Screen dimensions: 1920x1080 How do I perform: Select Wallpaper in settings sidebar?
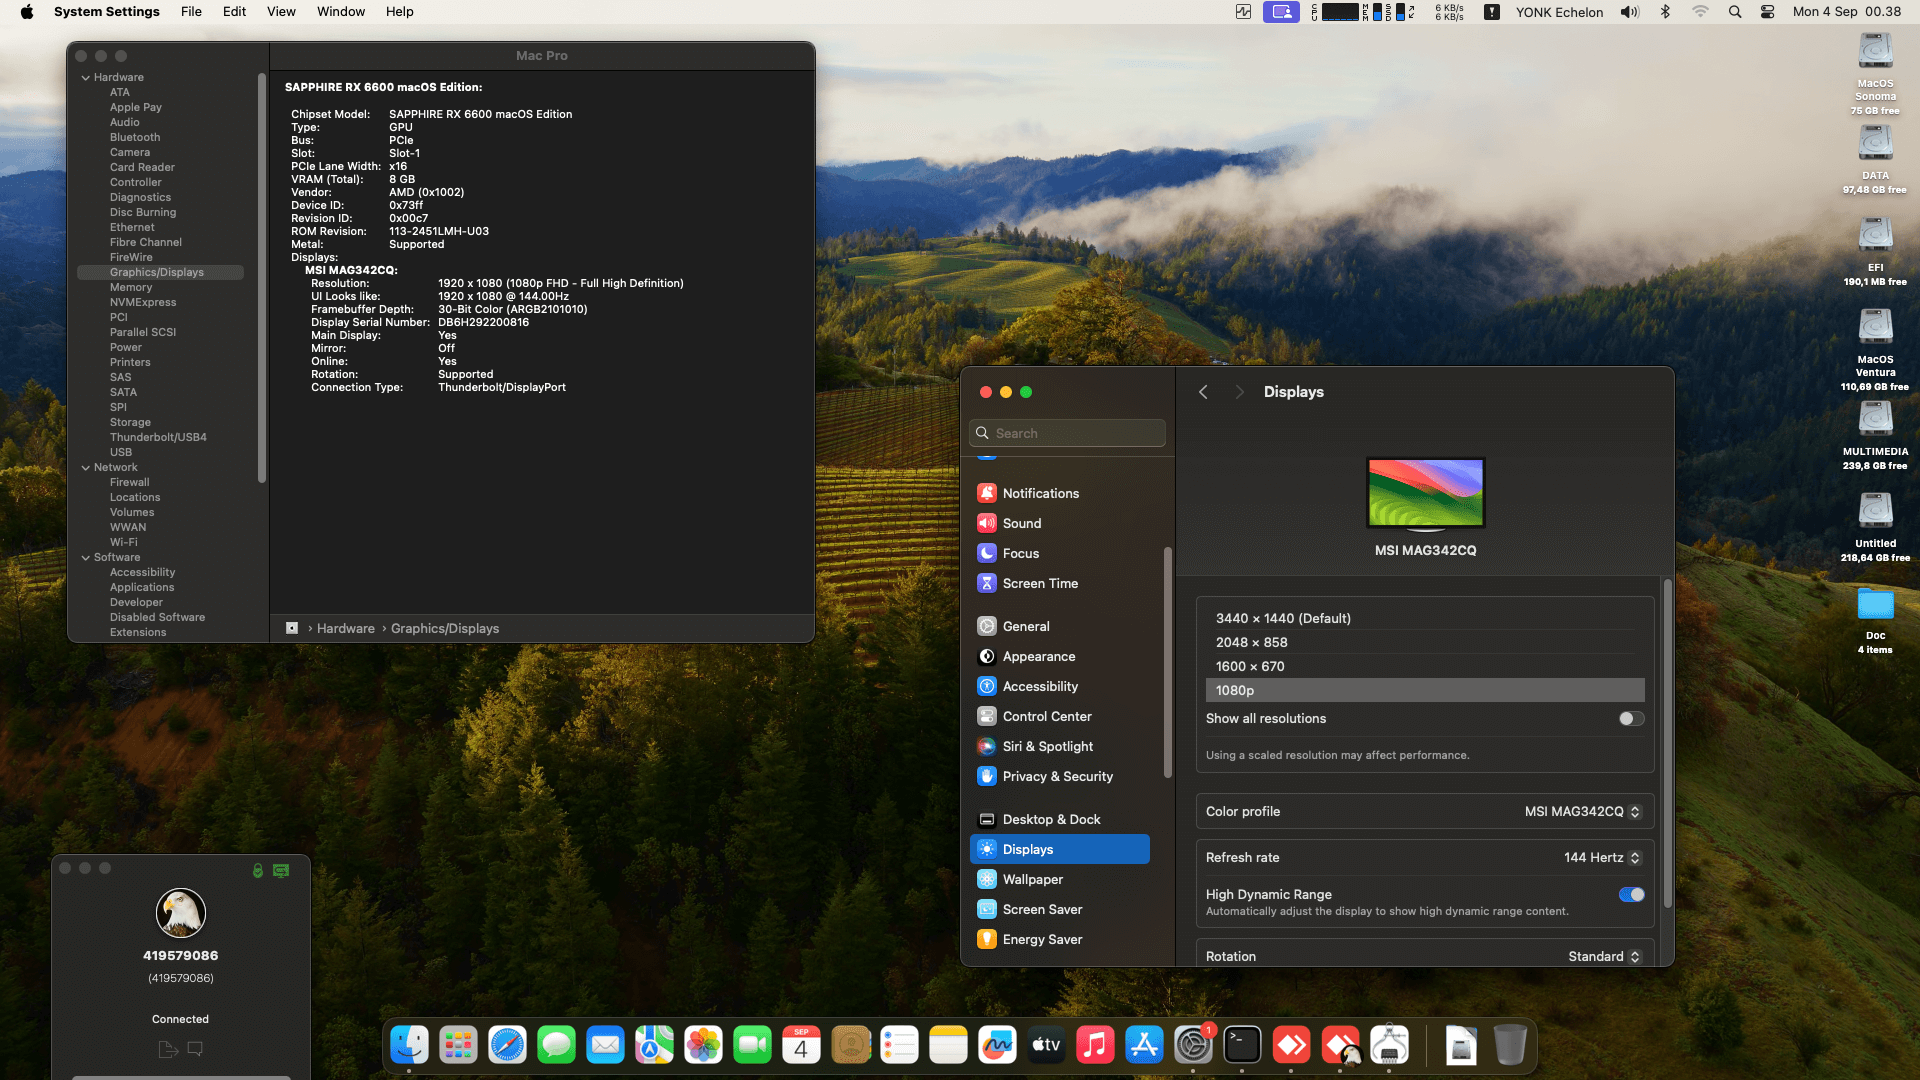pyautogui.click(x=1032, y=879)
